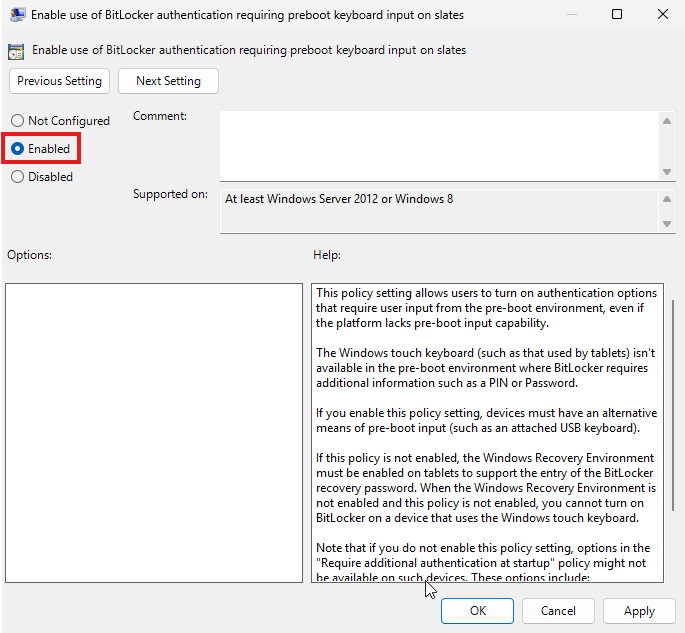The height and width of the screenshot is (633, 685).
Task: Click the policy setting icon beside heading
Action: coord(16,52)
